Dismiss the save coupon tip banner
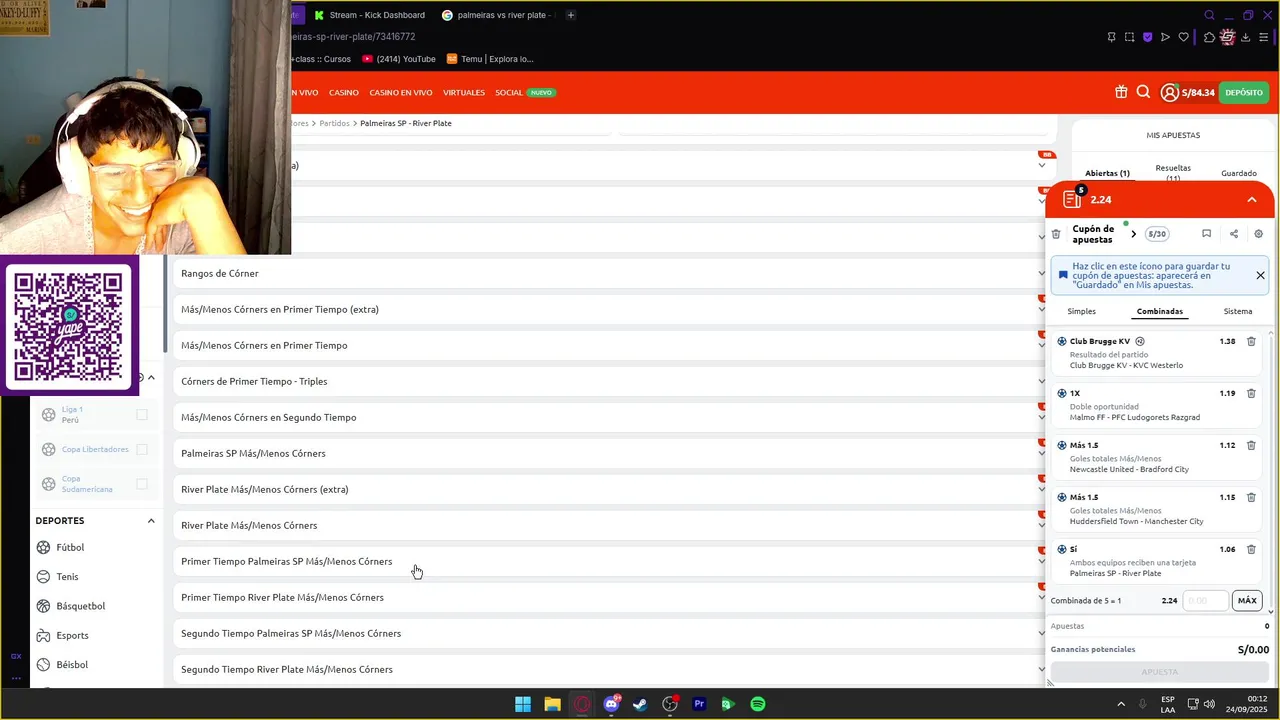The image size is (1280, 720). (1260, 275)
